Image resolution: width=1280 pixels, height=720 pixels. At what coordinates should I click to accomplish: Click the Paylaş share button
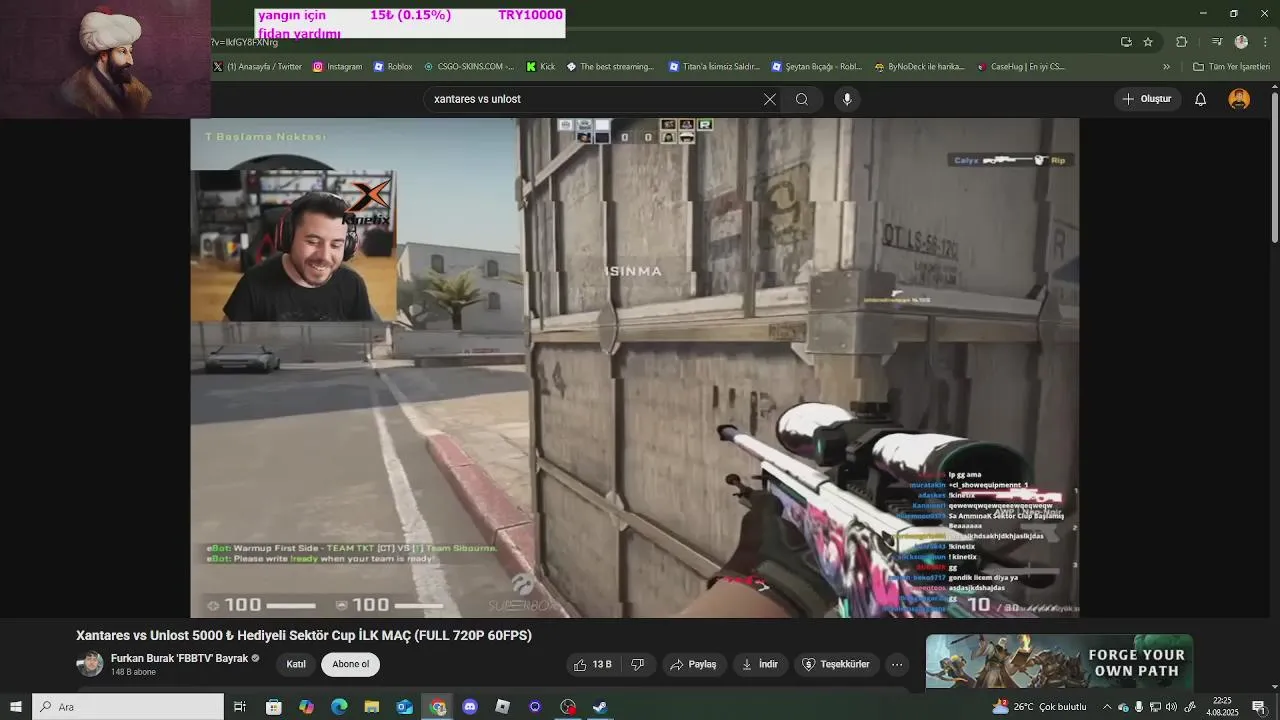pos(694,664)
